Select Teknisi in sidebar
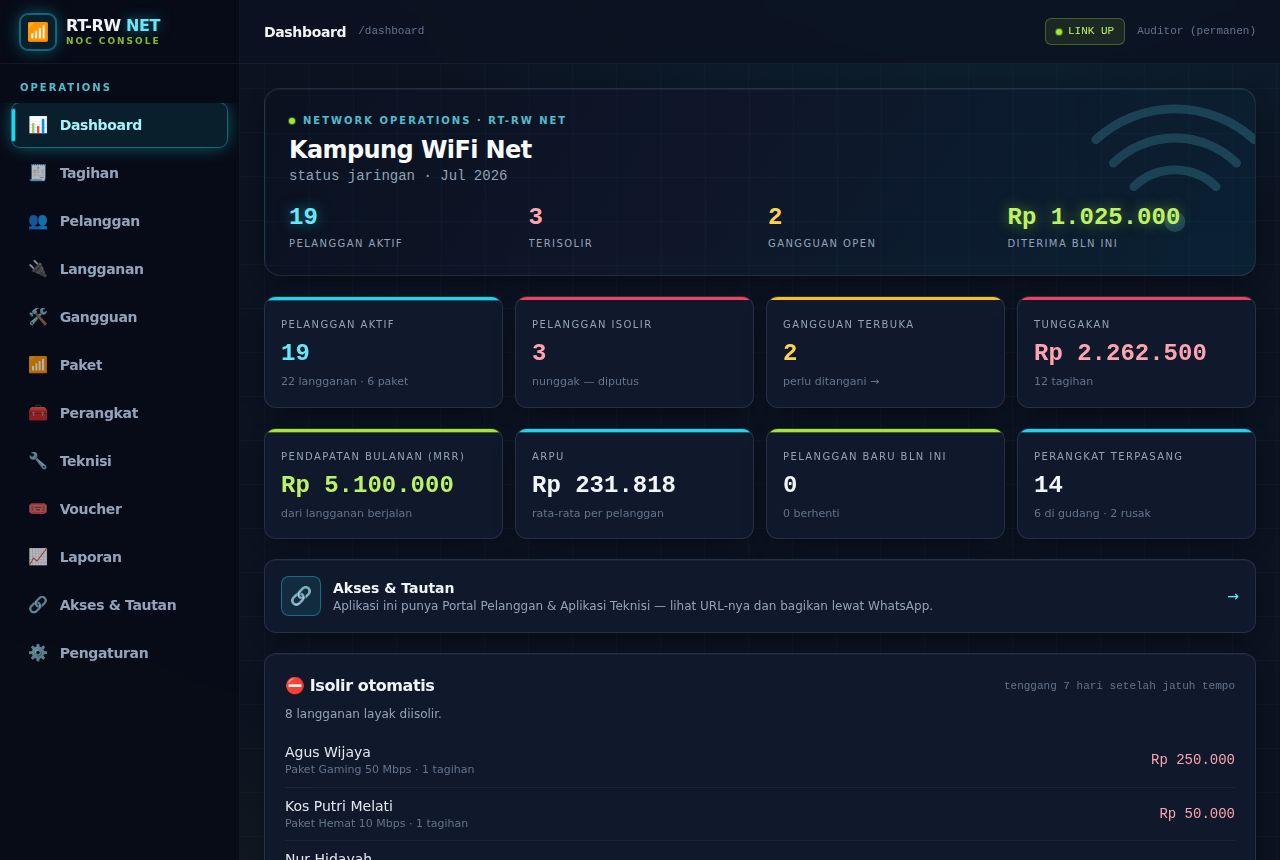 [120, 461]
